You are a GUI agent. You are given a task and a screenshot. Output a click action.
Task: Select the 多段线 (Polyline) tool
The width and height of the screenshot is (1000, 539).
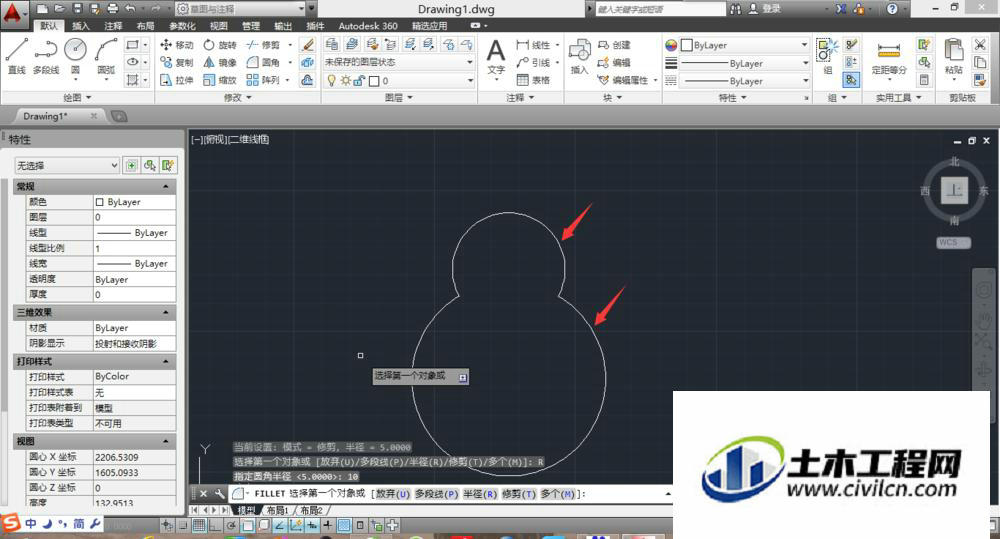pos(46,56)
